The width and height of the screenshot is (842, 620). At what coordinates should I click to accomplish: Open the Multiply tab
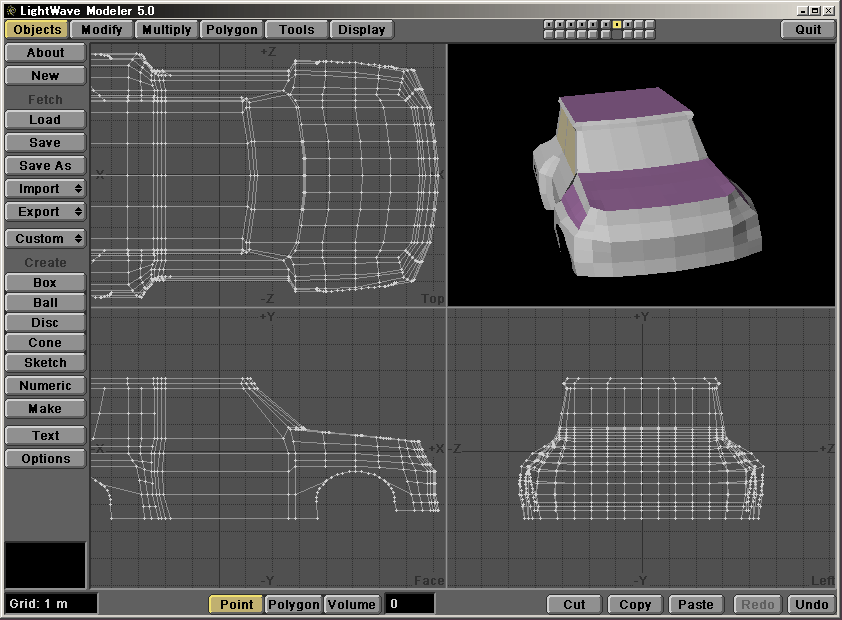point(166,30)
